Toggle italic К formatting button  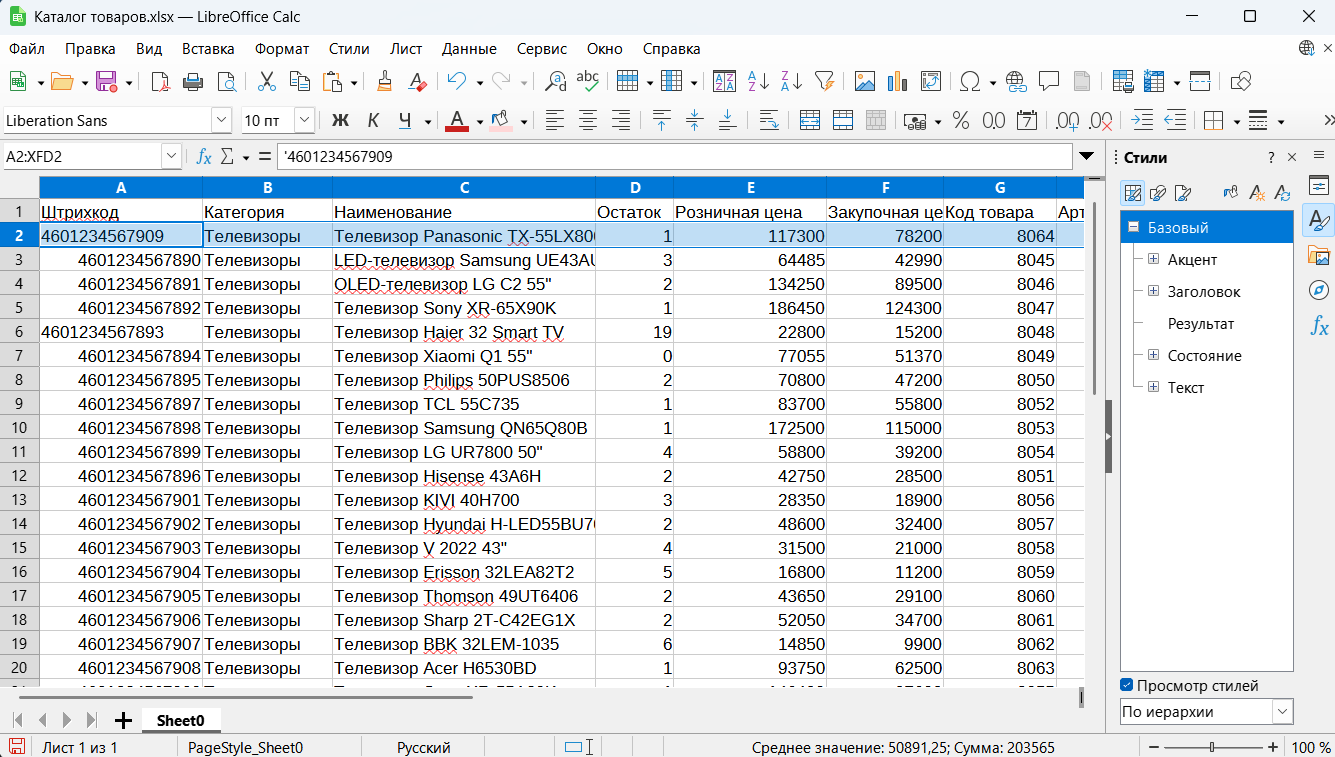coord(373,121)
